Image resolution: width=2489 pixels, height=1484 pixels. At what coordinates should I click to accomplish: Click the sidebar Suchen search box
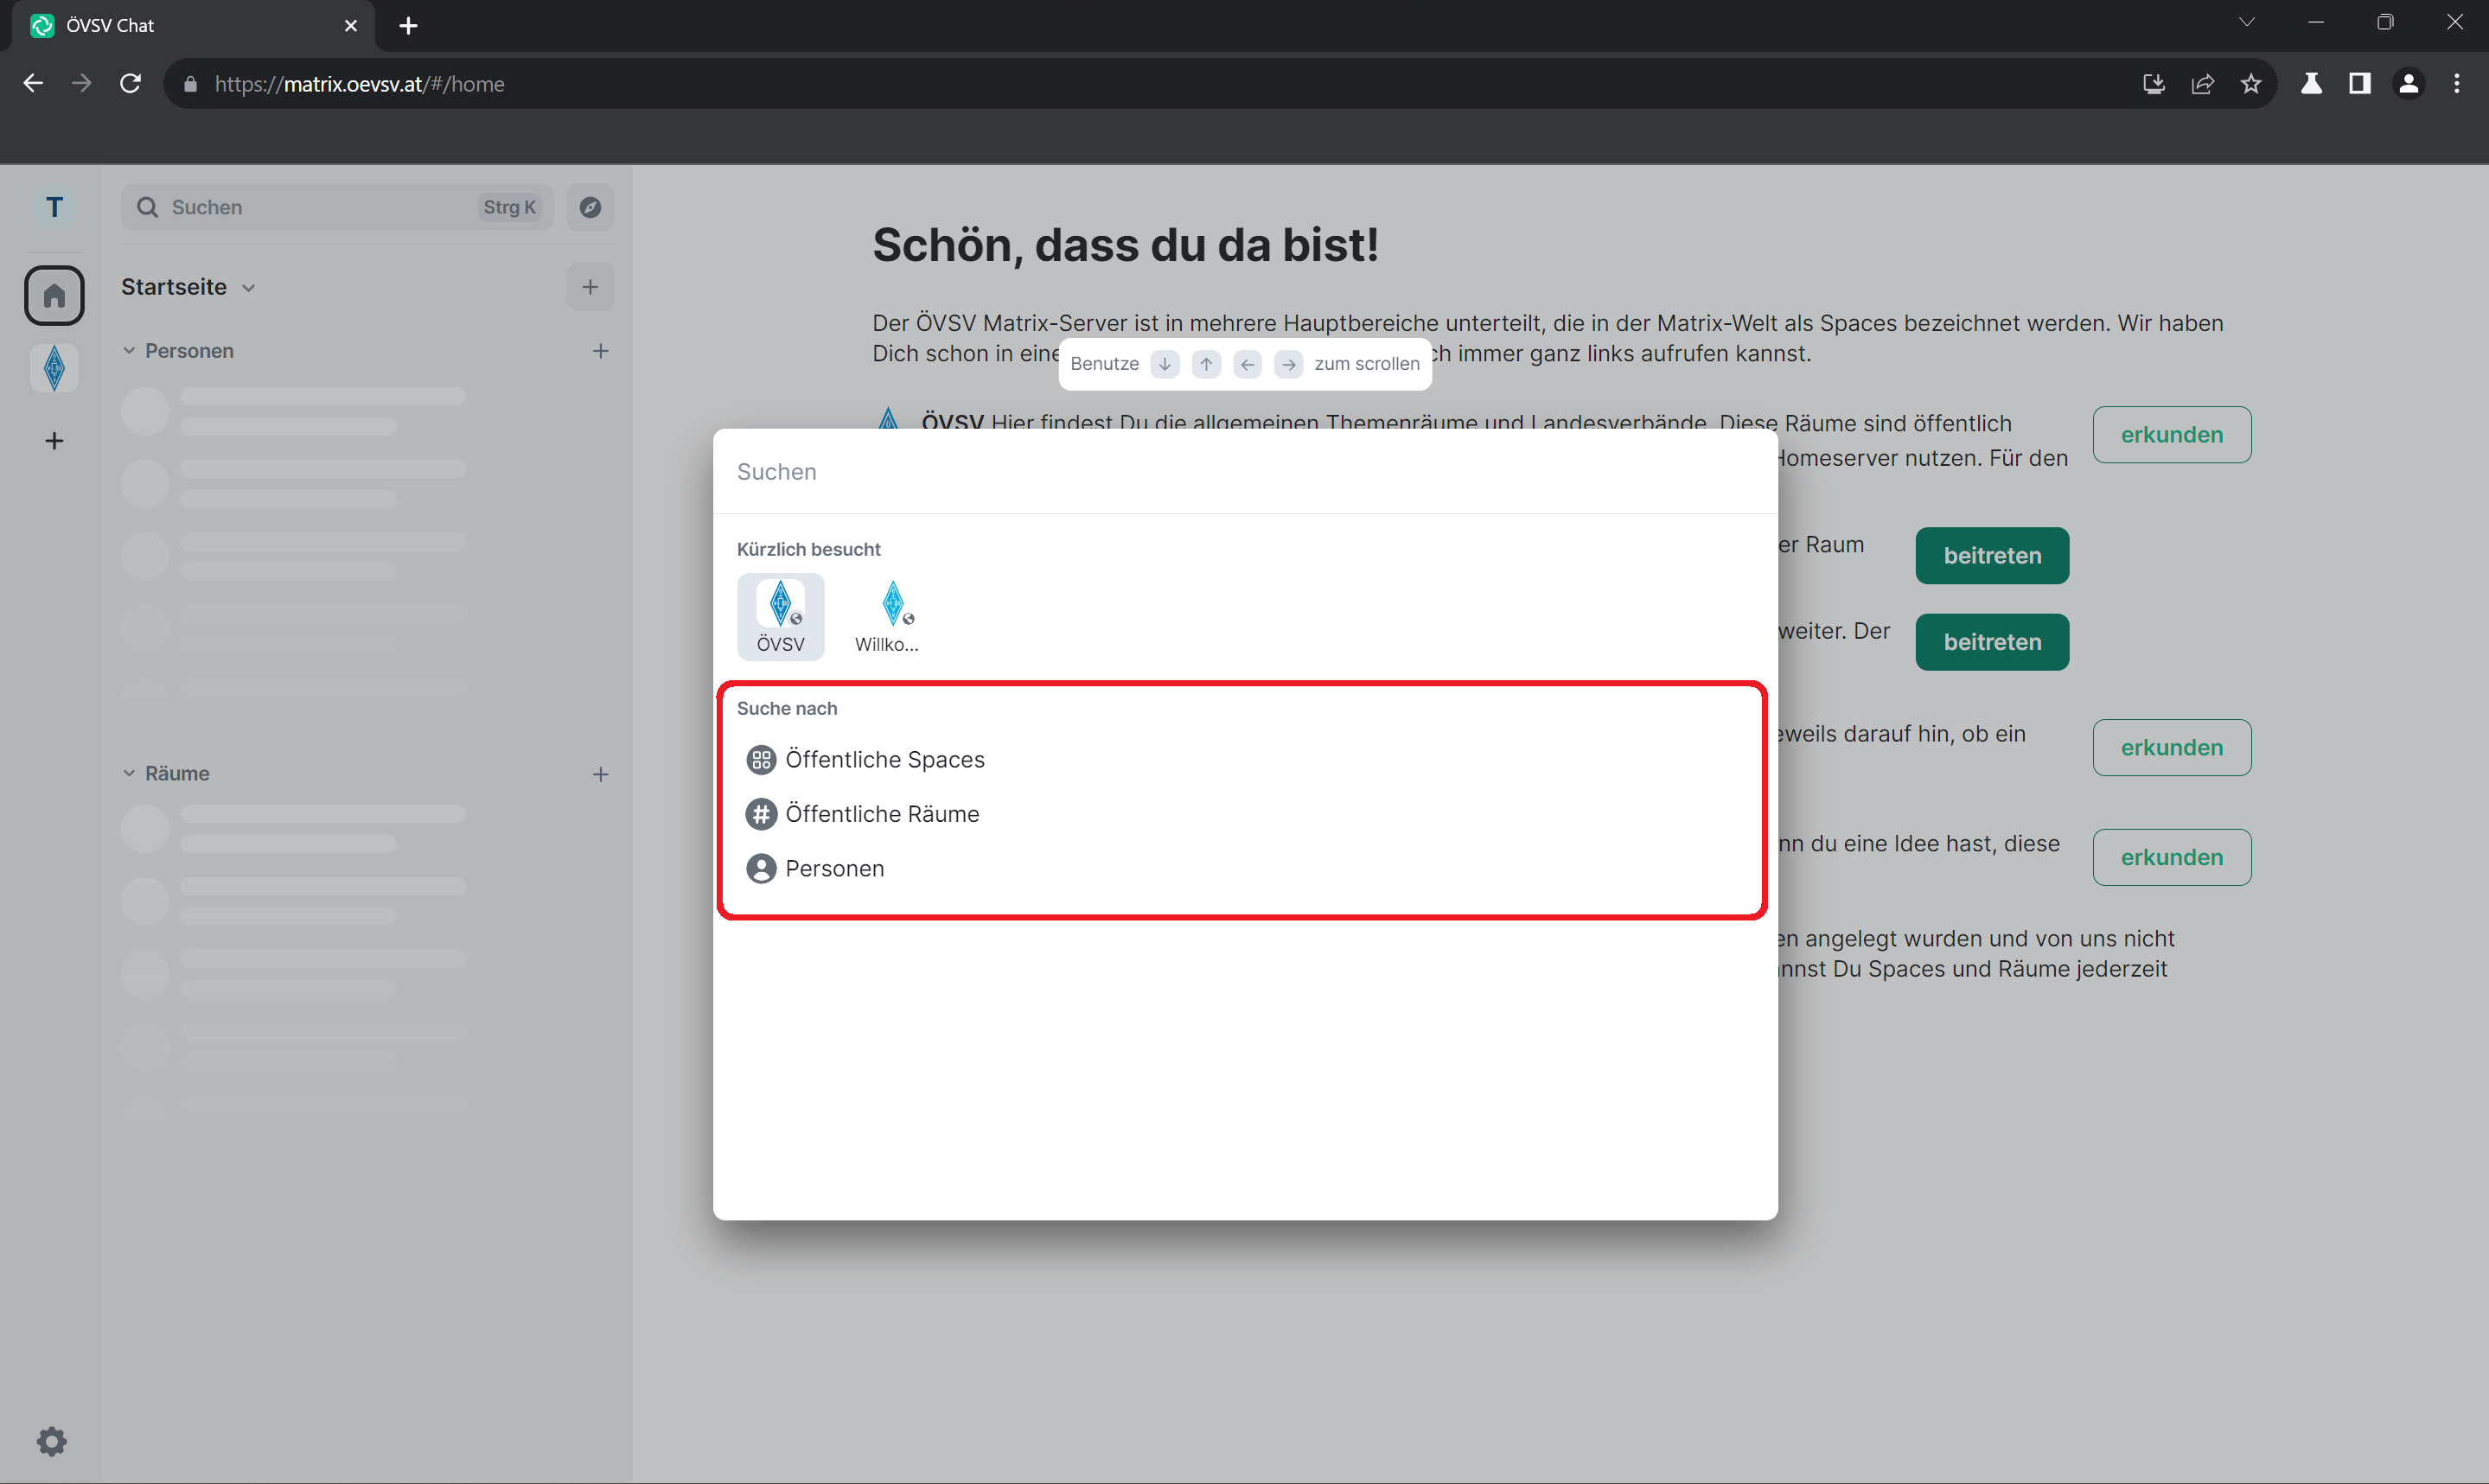(x=337, y=207)
